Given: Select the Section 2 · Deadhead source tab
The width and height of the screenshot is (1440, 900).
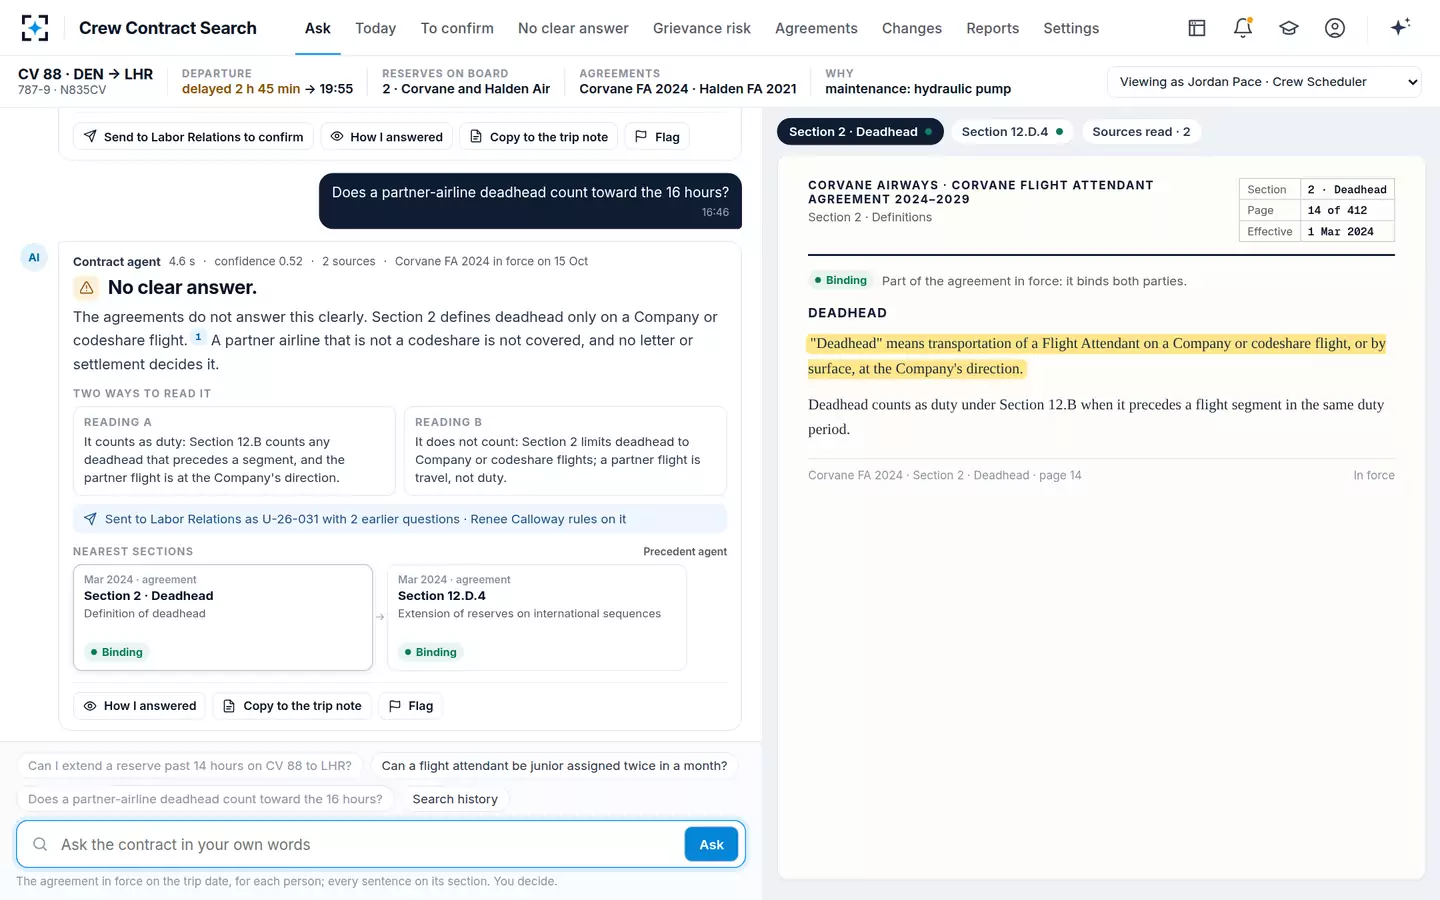Looking at the screenshot, I should [x=860, y=132].
